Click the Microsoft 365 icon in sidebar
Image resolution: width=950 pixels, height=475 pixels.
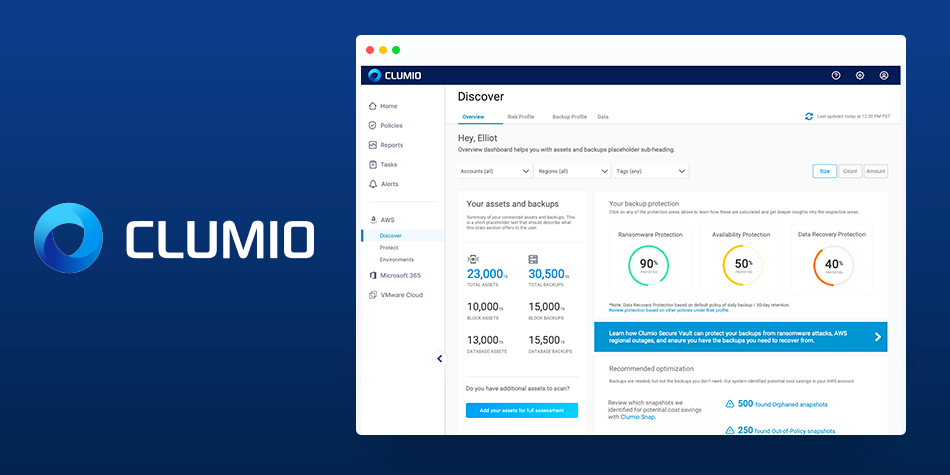click(x=373, y=276)
